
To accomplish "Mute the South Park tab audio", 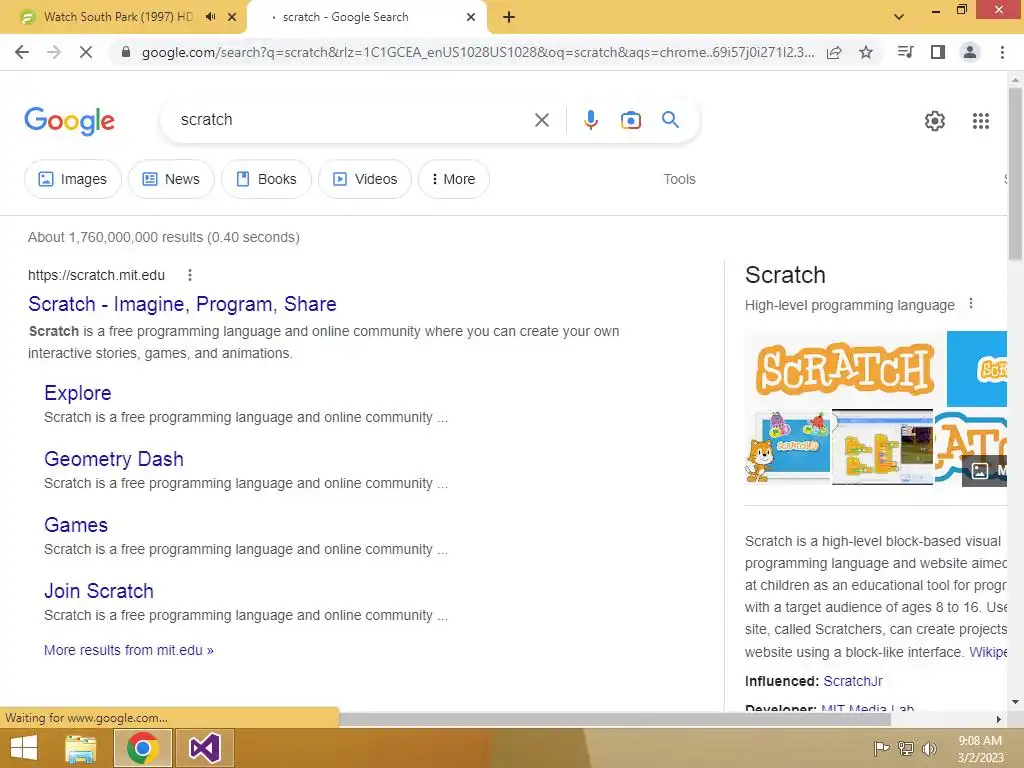I will (x=210, y=17).
